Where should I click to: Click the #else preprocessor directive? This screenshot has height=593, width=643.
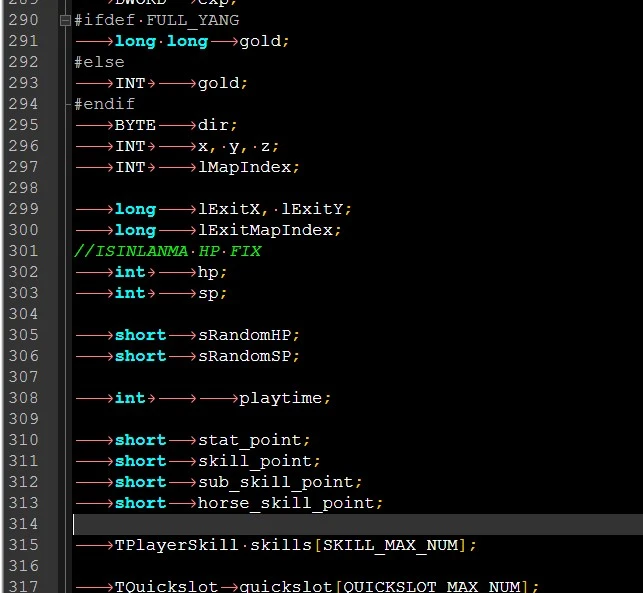[99, 62]
